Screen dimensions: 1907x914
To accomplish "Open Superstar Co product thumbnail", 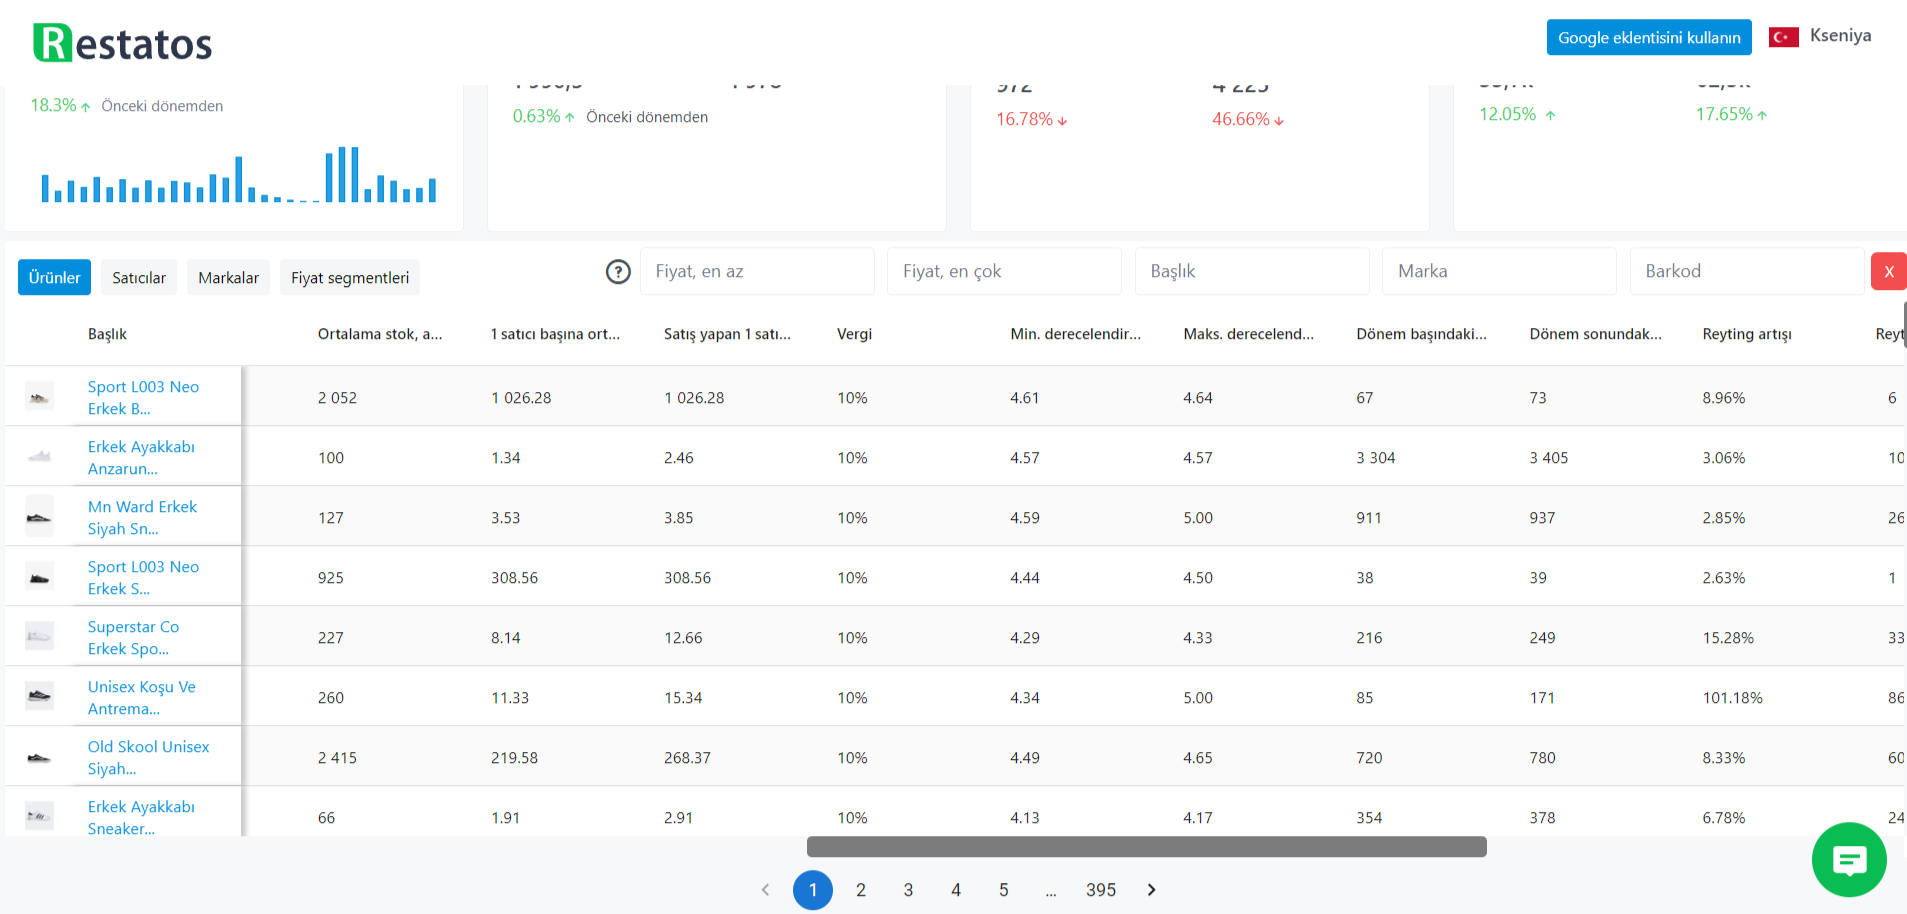I will pyautogui.click(x=39, y=636).
